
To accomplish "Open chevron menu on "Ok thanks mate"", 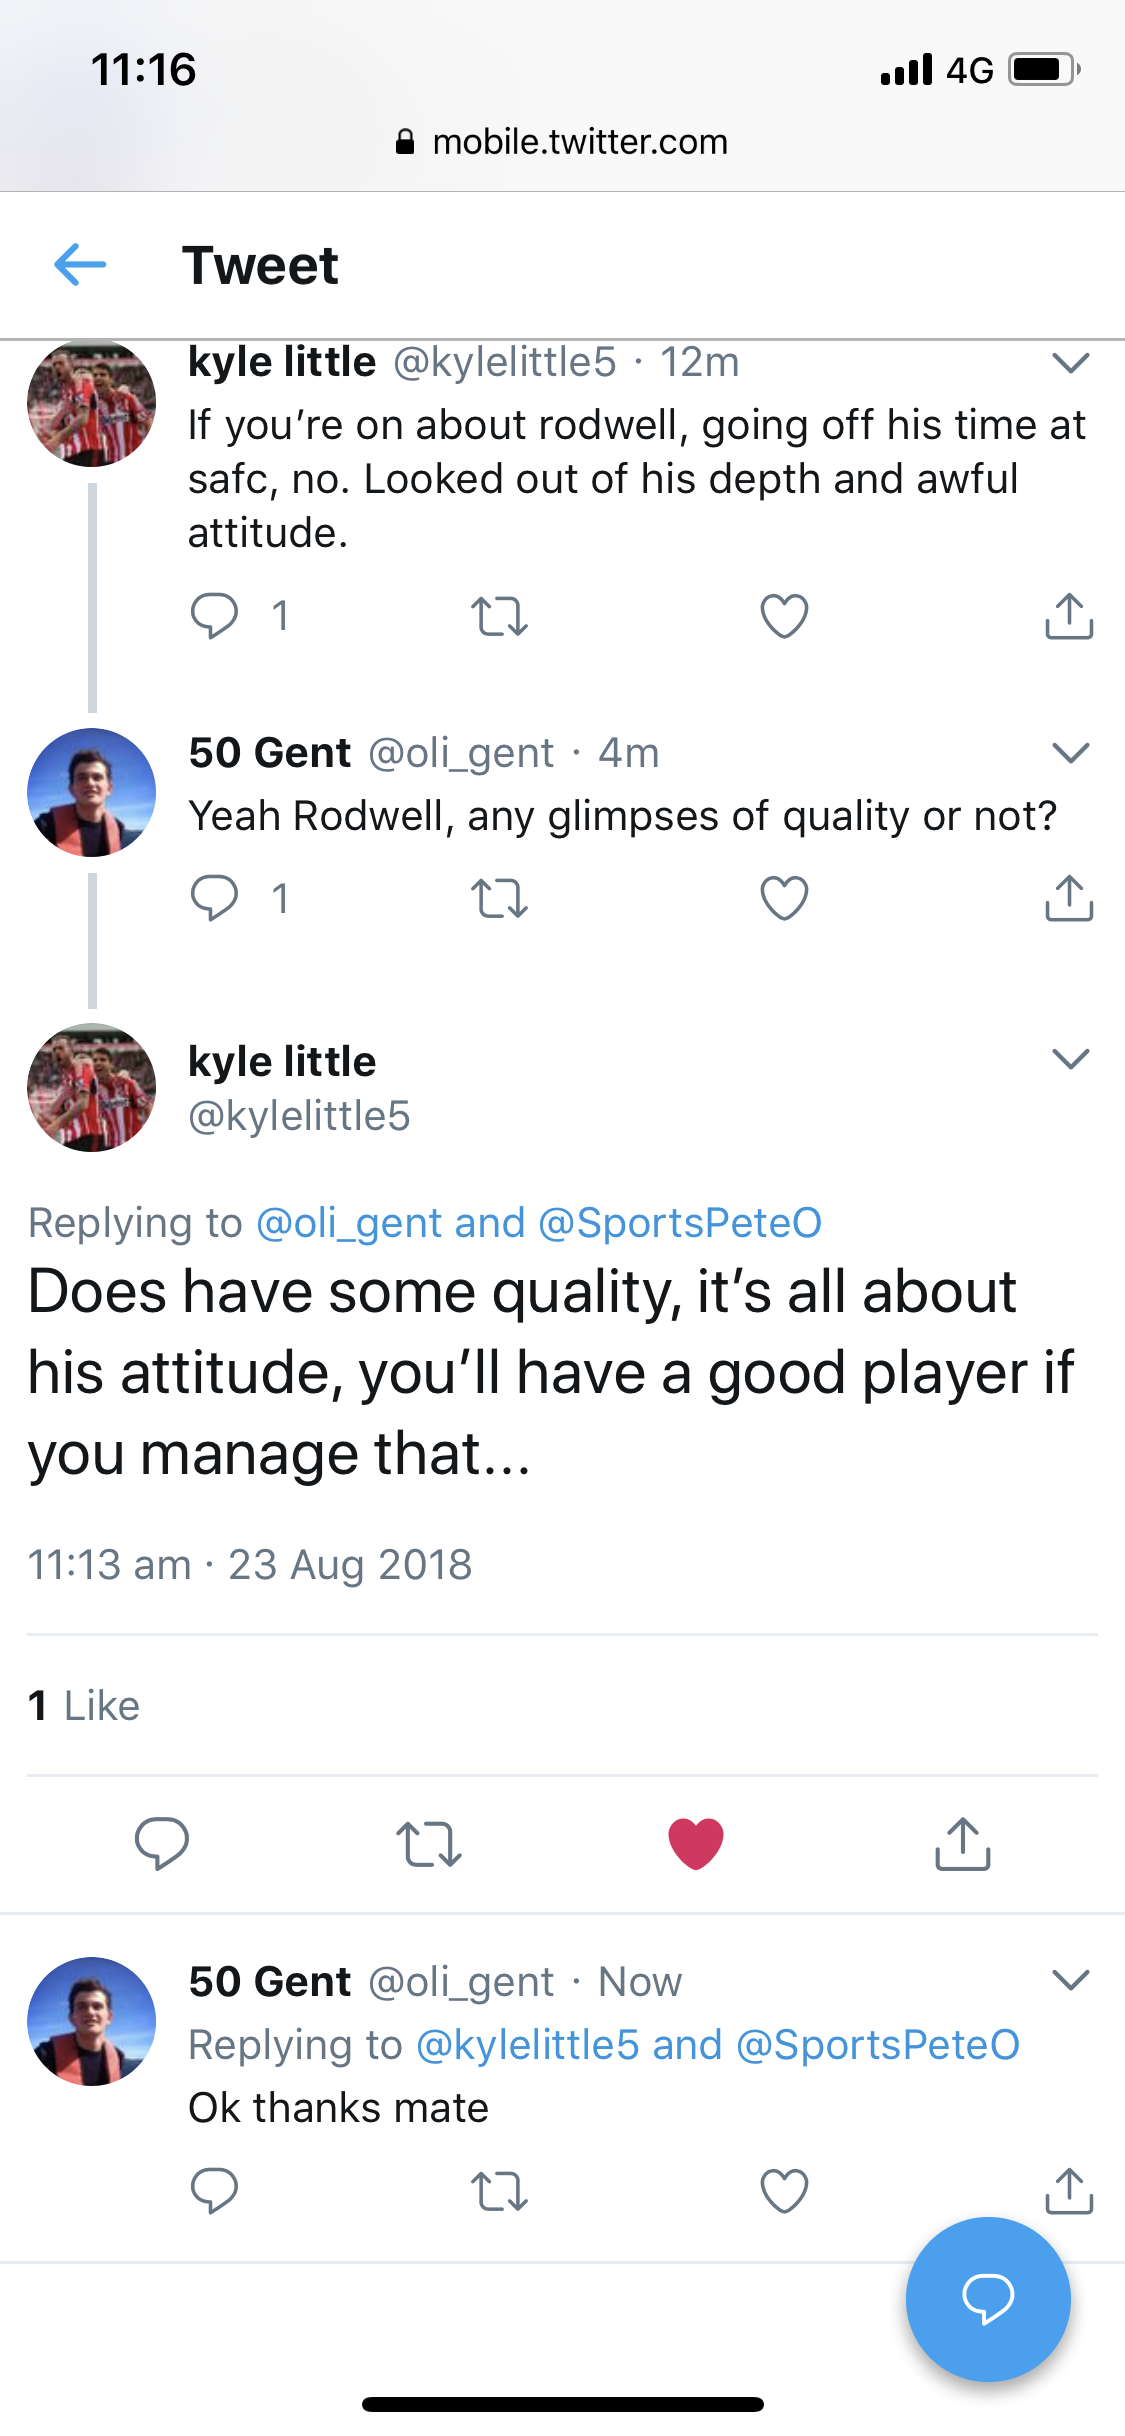I will (1070, 1980).
